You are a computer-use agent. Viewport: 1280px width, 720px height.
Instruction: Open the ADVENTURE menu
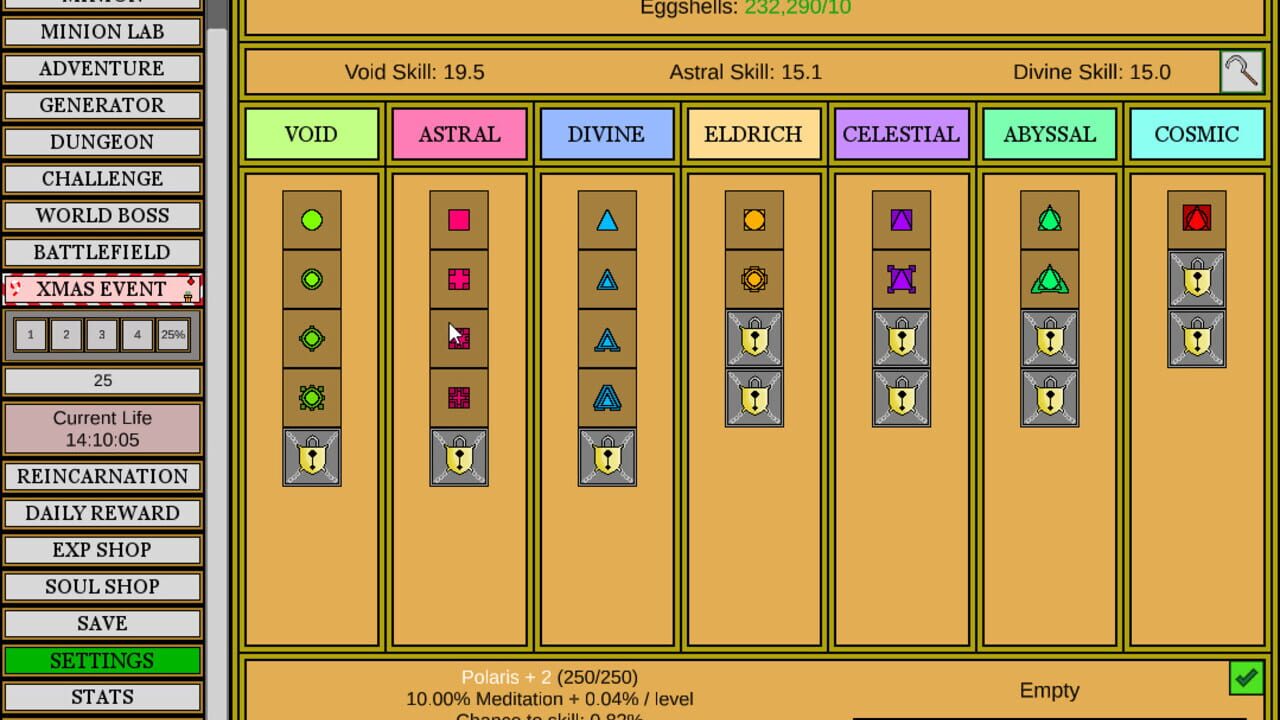coord(102,68)
